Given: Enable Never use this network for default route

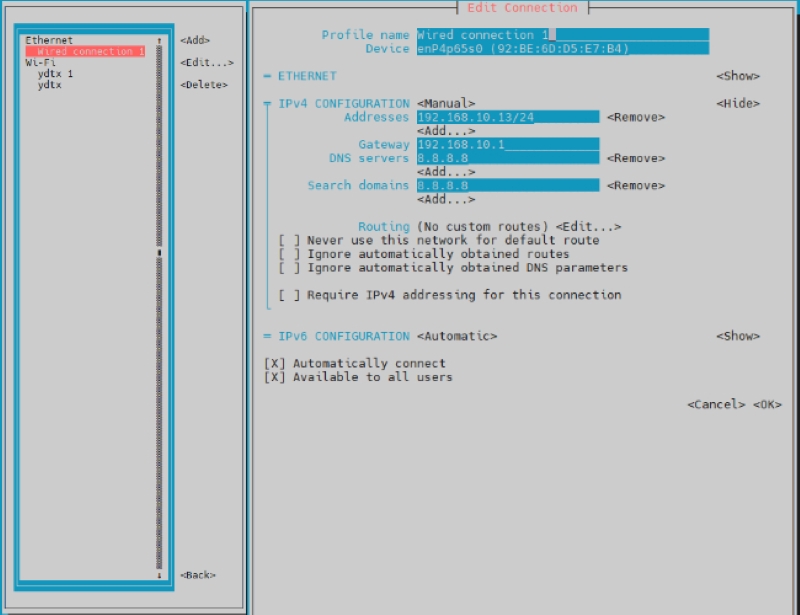Looking at the screenshot, I should [289, 241].
